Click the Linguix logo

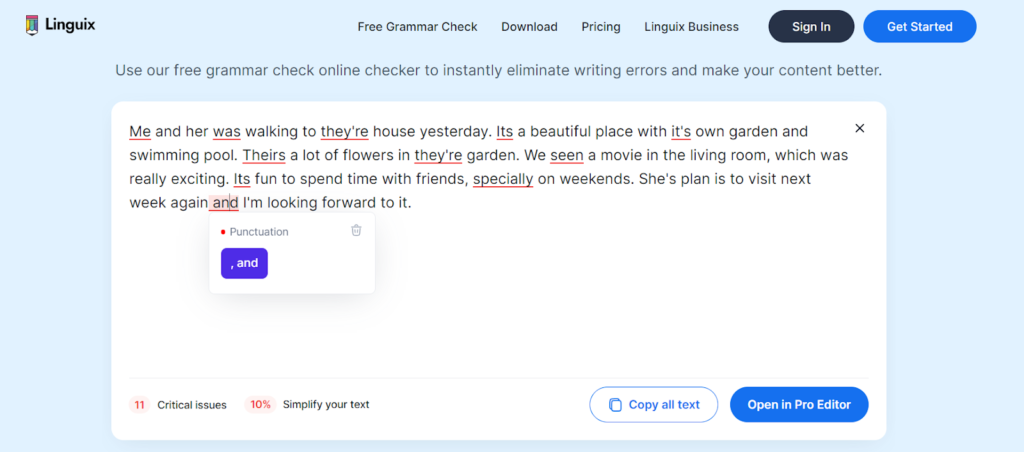click(x=60, y=25)
